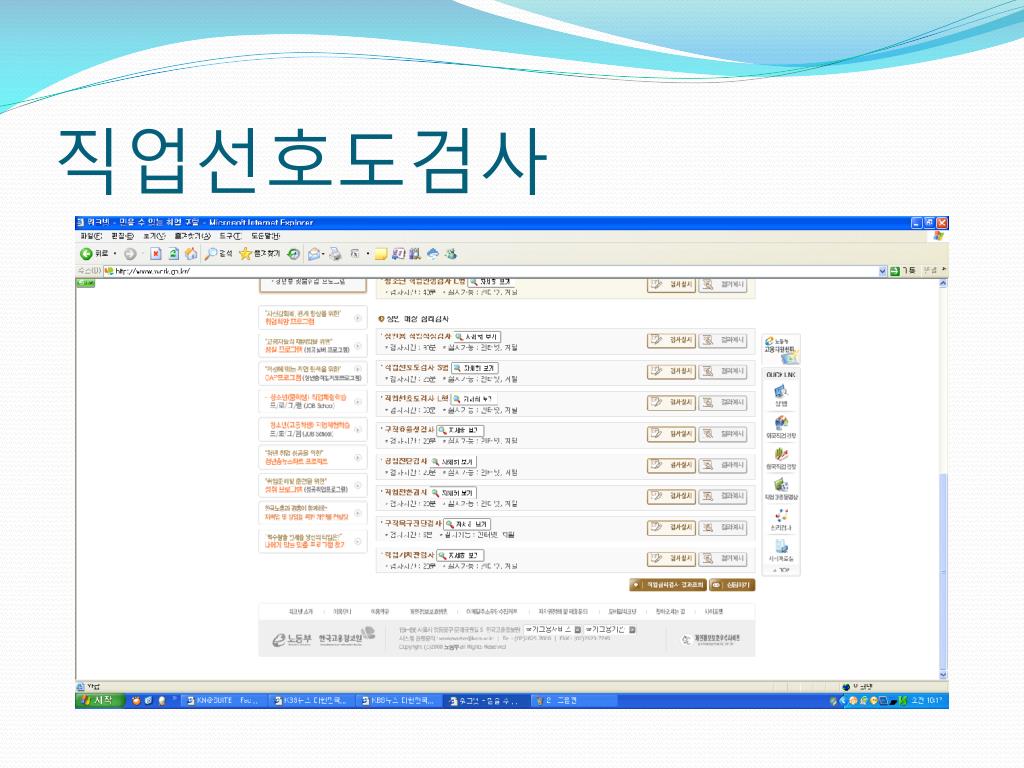Click the 직업선호도검사 S형 title text
The image size is (1024, 768).
pos(416,368)
